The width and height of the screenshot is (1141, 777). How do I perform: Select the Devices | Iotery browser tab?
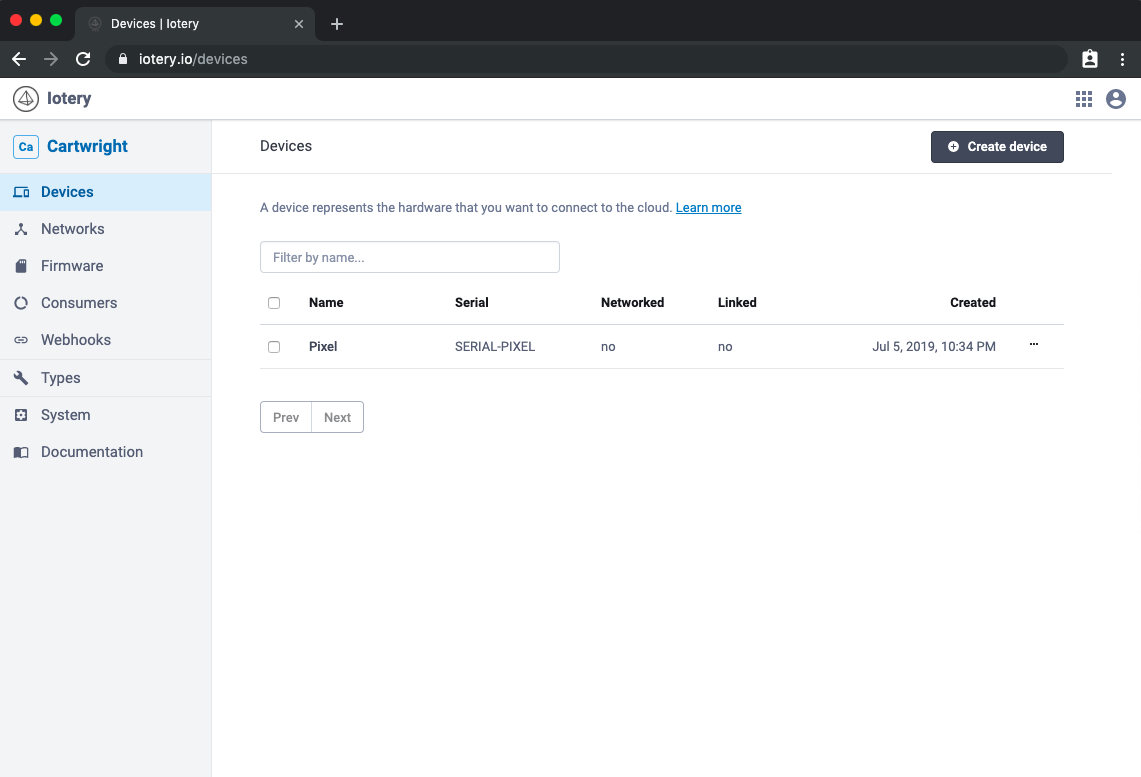194,24
